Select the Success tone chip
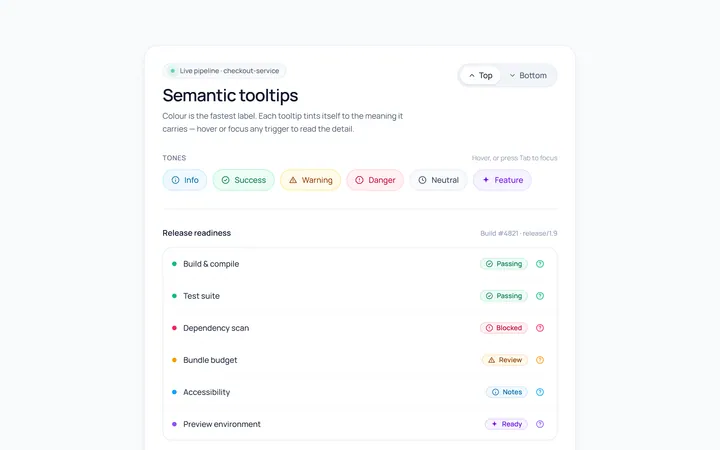The width and height of the screenshot is (720, 450). pos(243,180)
